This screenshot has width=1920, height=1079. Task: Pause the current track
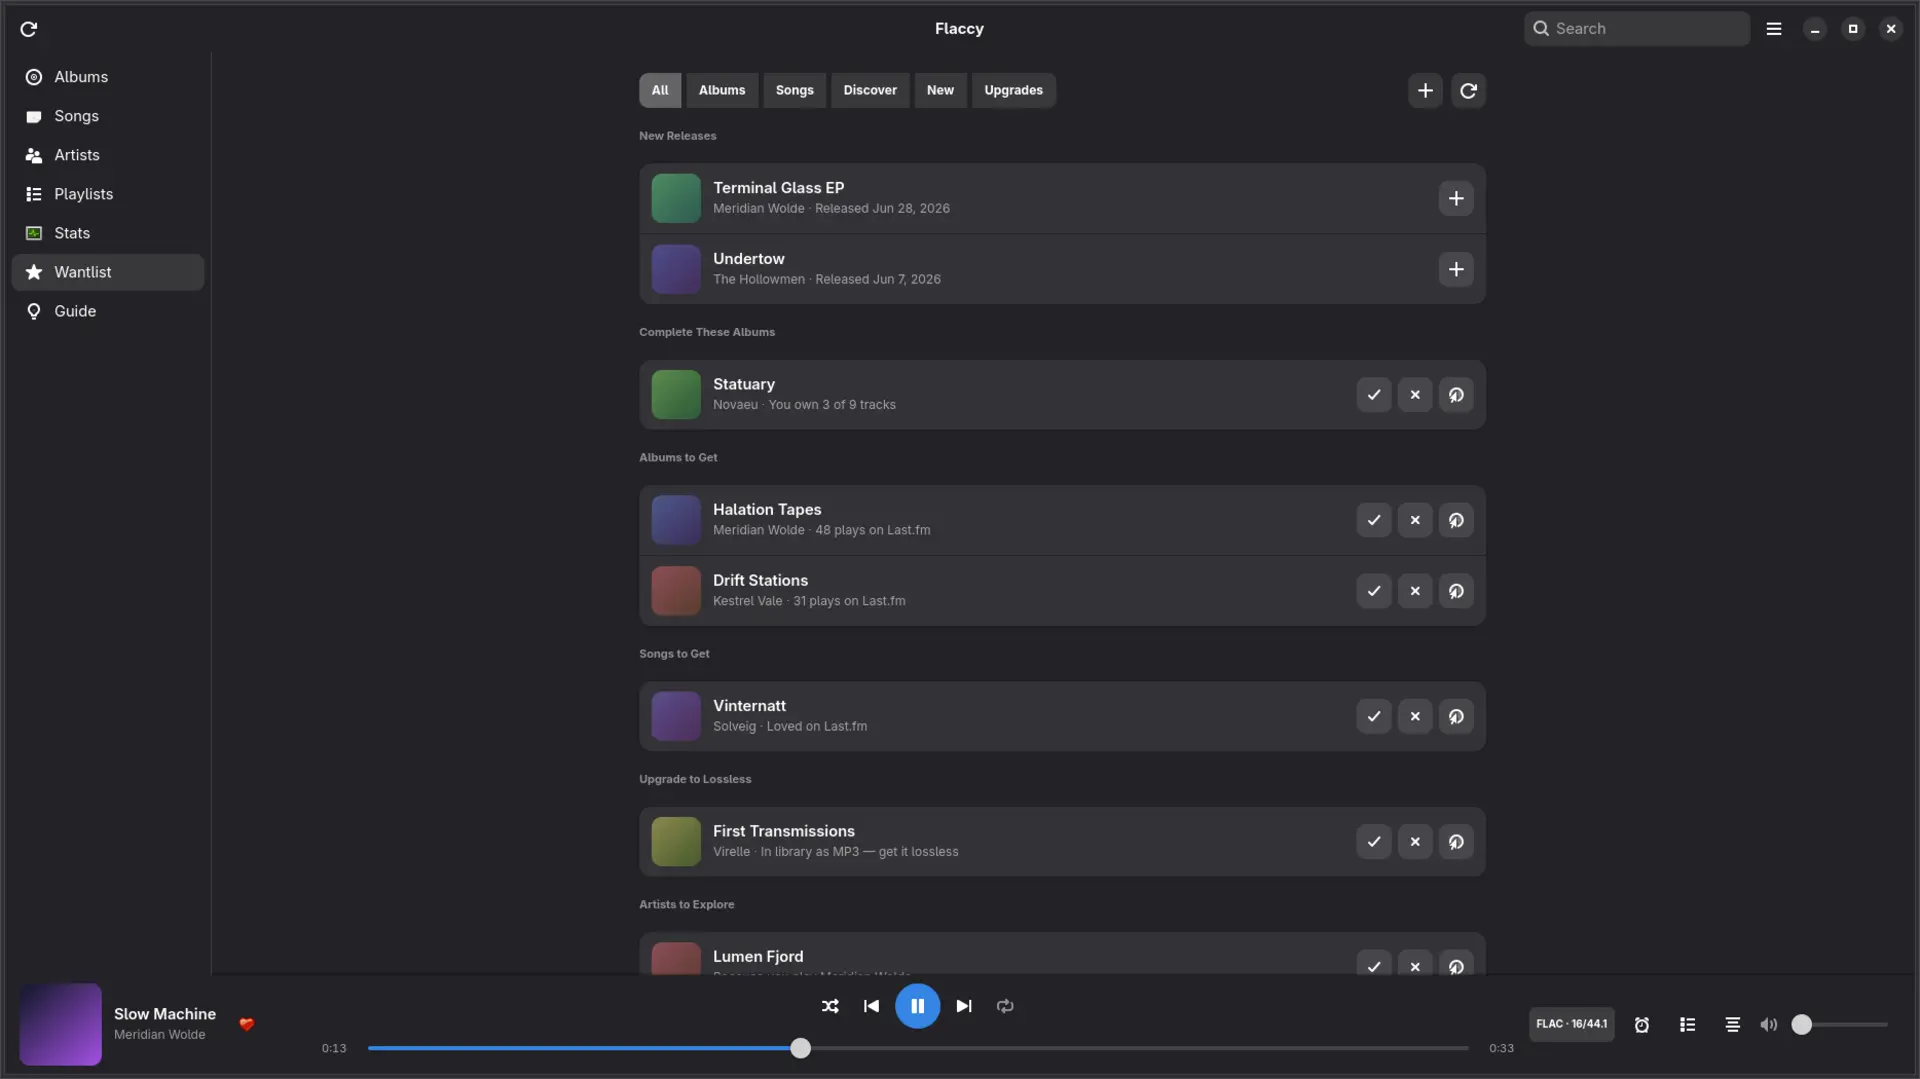(x=917, y=1006)
